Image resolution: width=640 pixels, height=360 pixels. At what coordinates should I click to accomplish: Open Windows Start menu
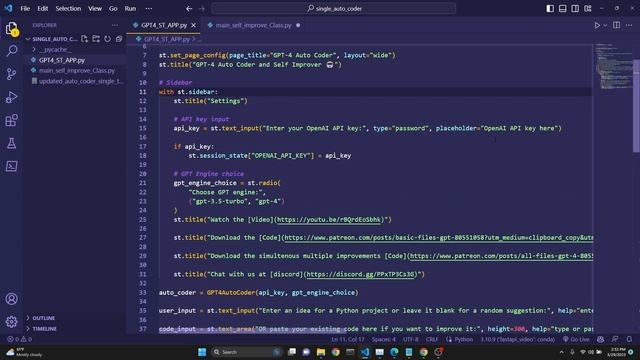pyautogui.click(x=202, y=352)
